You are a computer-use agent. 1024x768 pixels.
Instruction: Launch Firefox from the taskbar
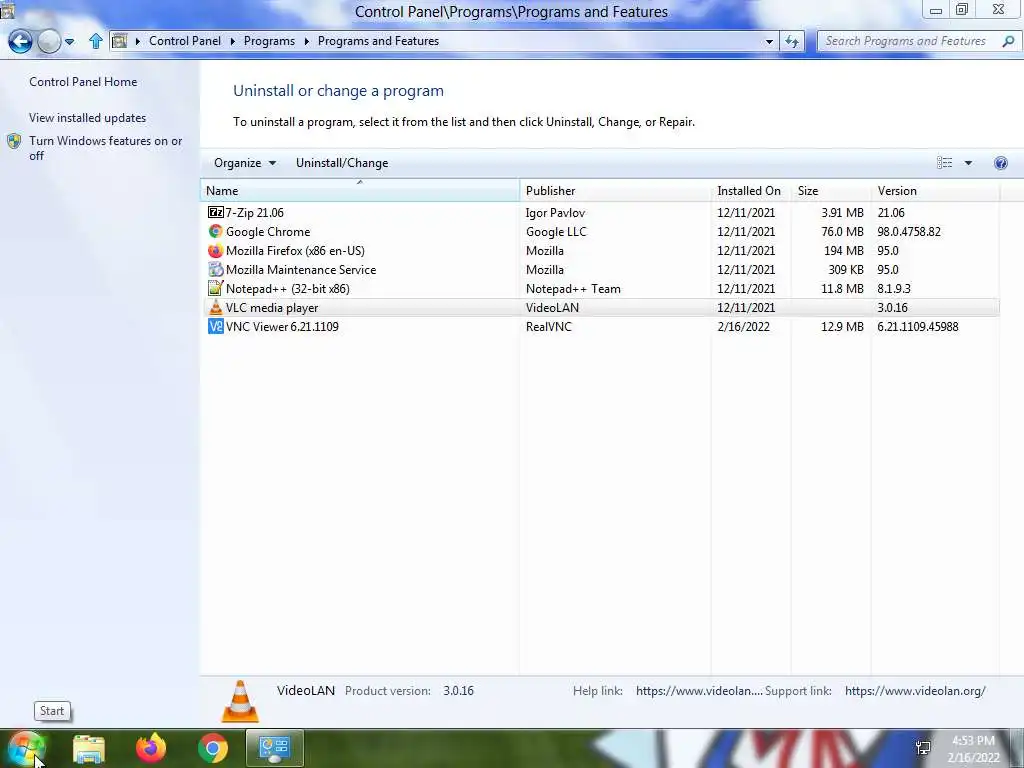point(151,748)
